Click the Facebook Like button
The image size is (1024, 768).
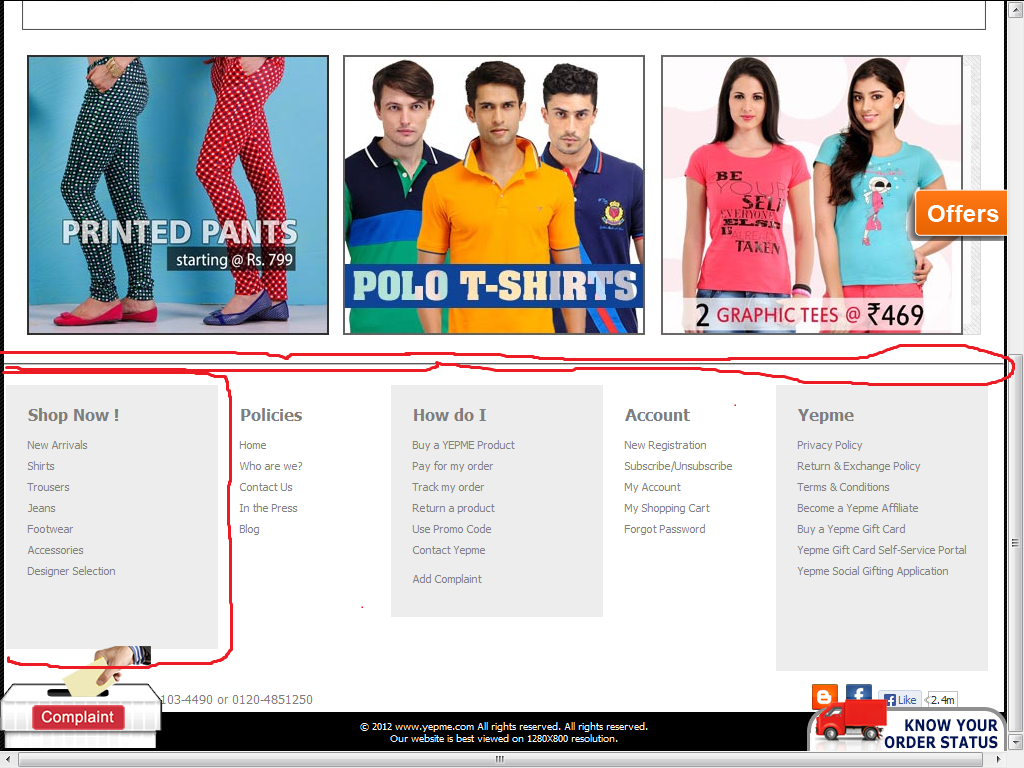pos(900,699)
